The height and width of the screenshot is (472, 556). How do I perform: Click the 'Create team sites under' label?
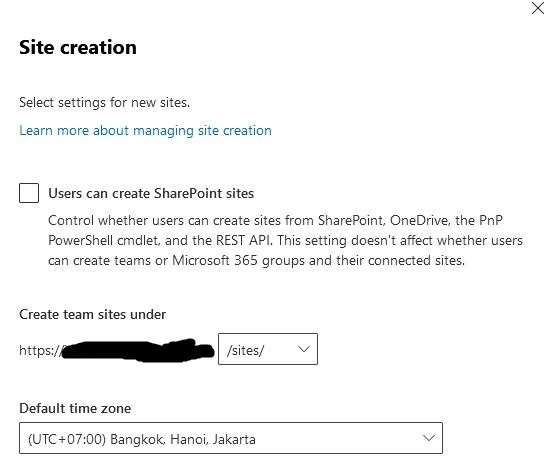pyautogui.click(x=93, y=315)
